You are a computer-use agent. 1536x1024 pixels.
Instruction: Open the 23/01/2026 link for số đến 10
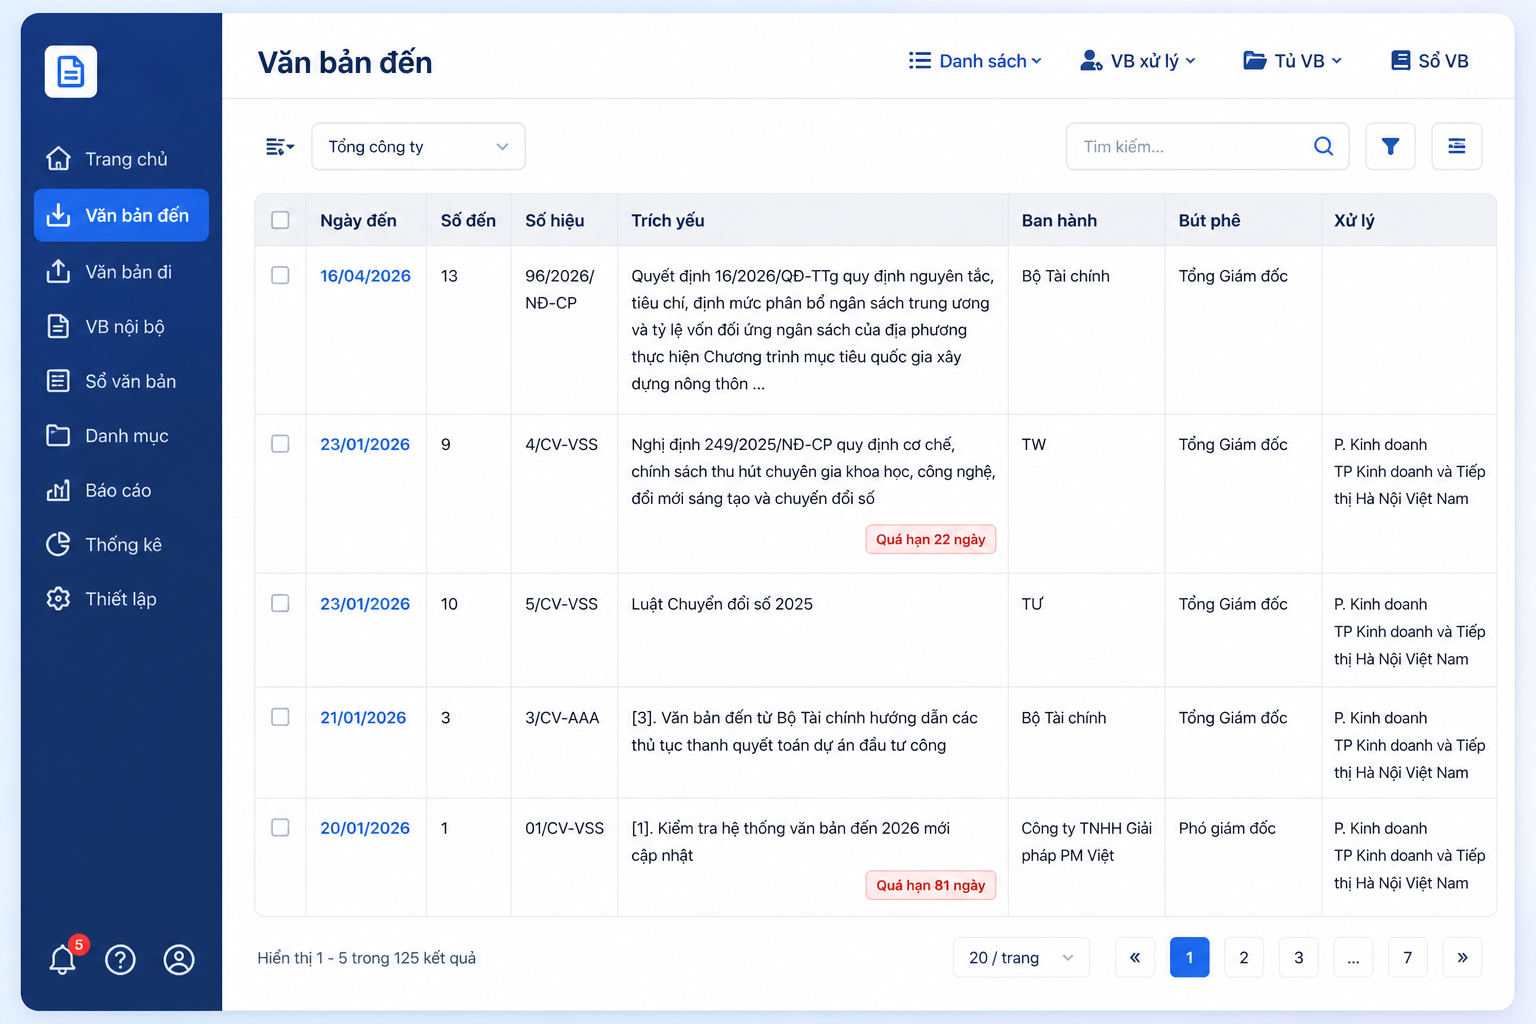click(x=365, y=604)
